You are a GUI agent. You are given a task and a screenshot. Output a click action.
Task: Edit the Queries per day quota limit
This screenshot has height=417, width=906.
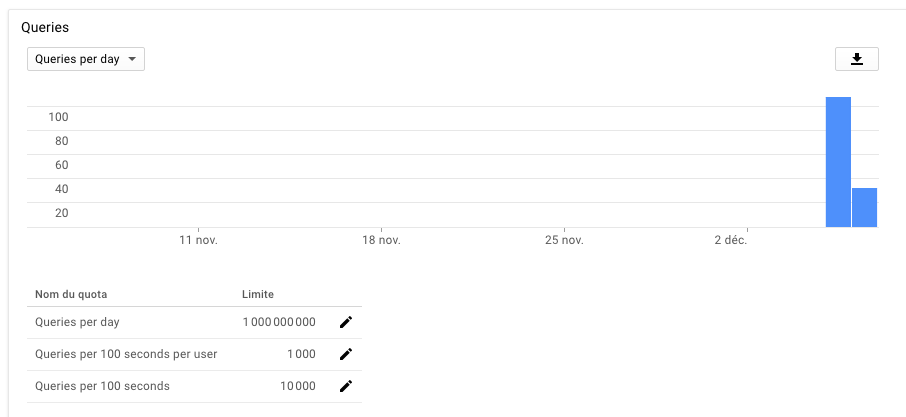(x=346, y=322)
